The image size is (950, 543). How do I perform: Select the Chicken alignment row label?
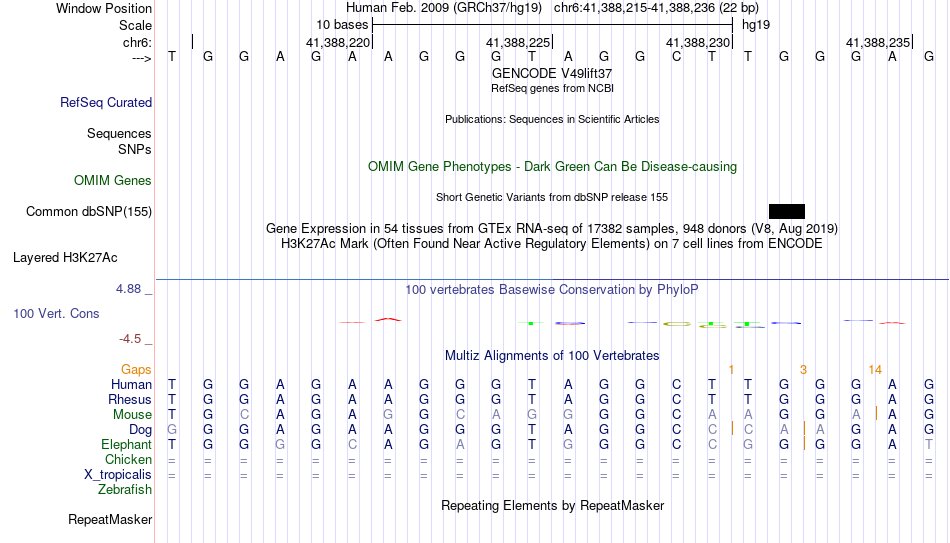tap(128, 459)
